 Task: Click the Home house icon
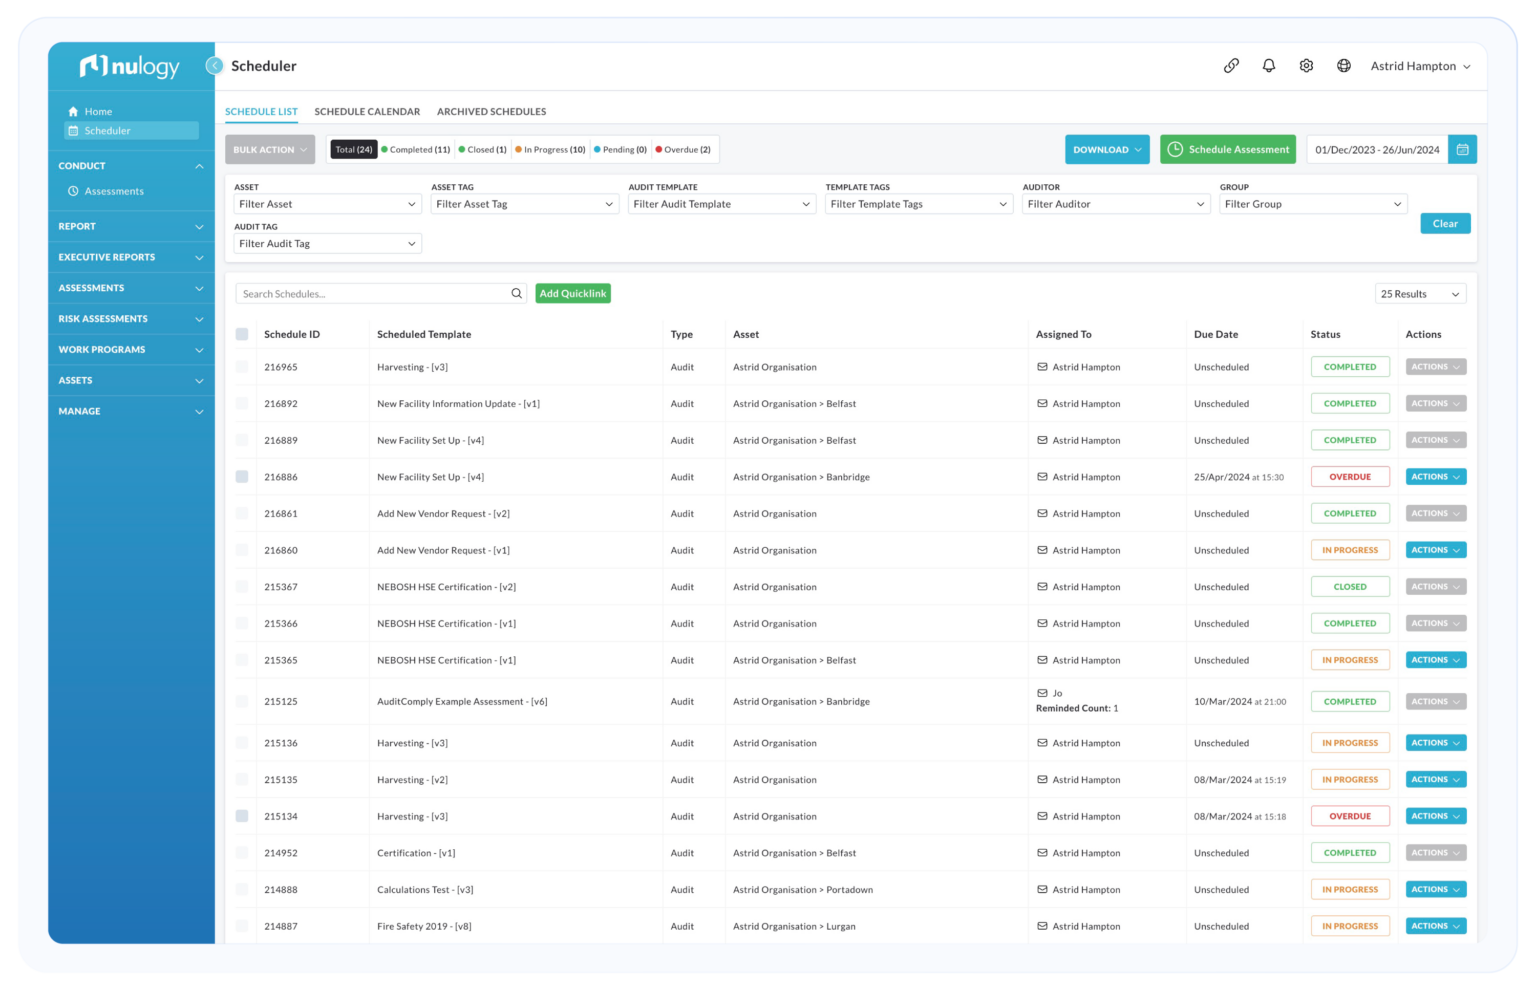[73, 112]
